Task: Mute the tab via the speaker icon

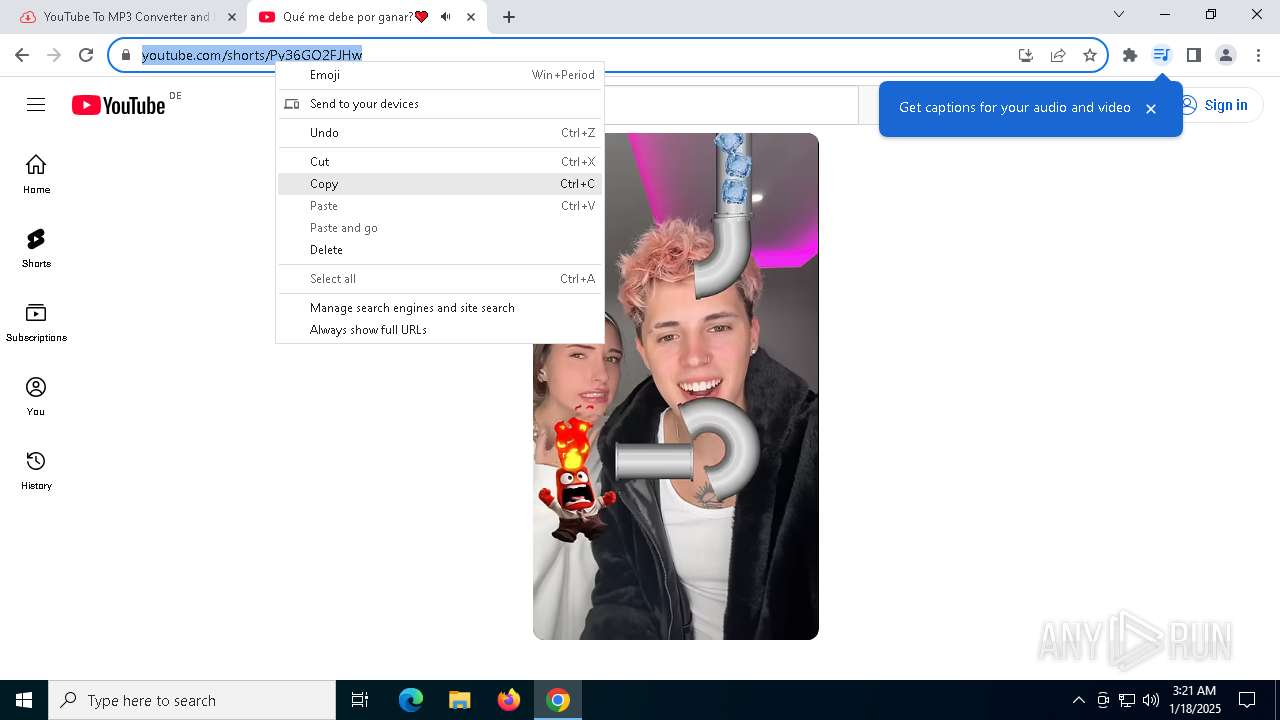Action: (x=445, y=17)
